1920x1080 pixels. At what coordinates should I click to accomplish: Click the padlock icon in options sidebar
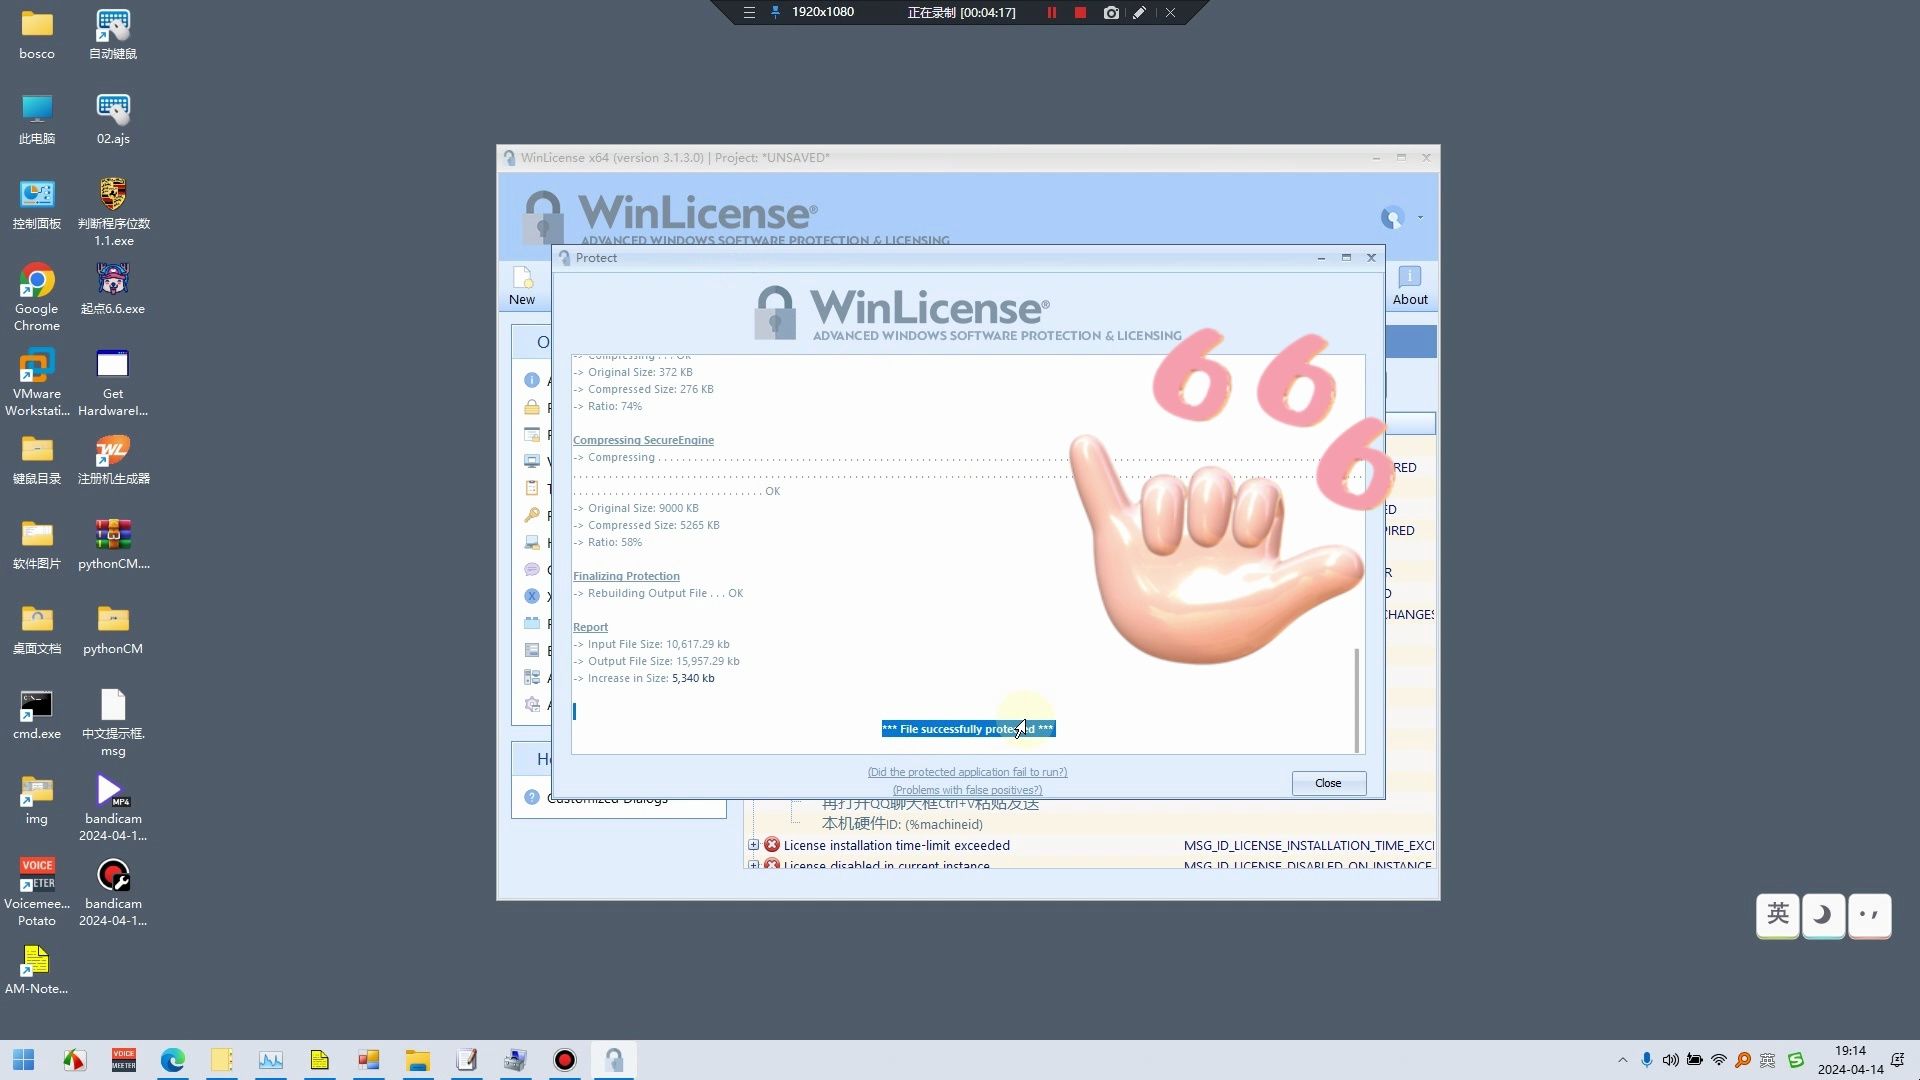532,407
